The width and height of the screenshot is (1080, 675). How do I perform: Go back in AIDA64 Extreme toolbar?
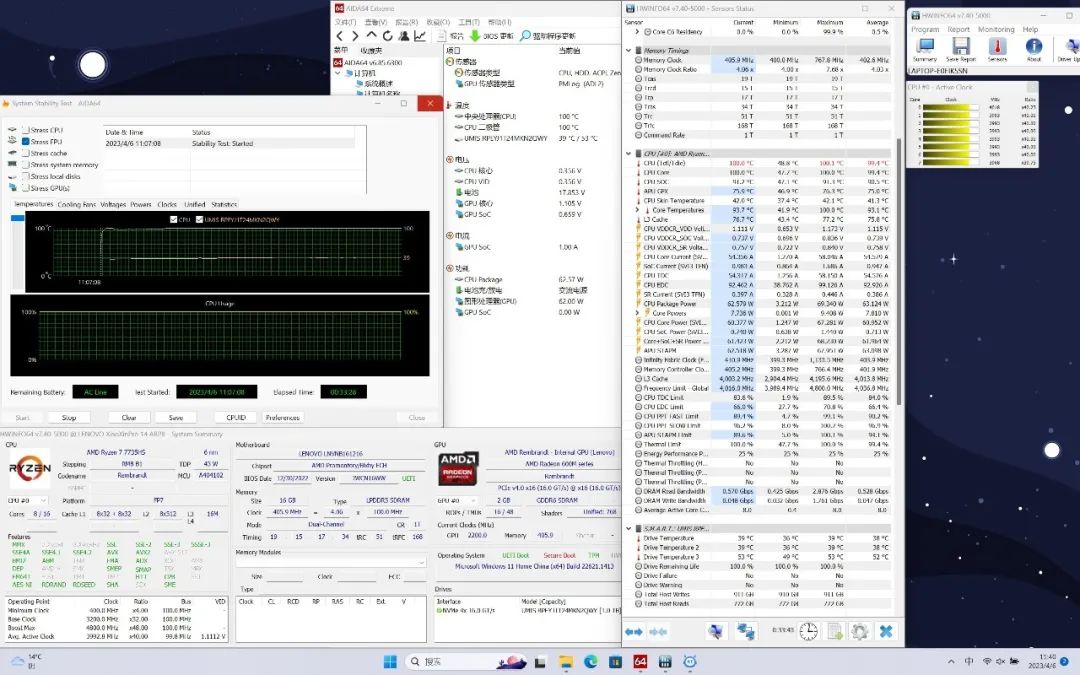[x=340, y=36]
